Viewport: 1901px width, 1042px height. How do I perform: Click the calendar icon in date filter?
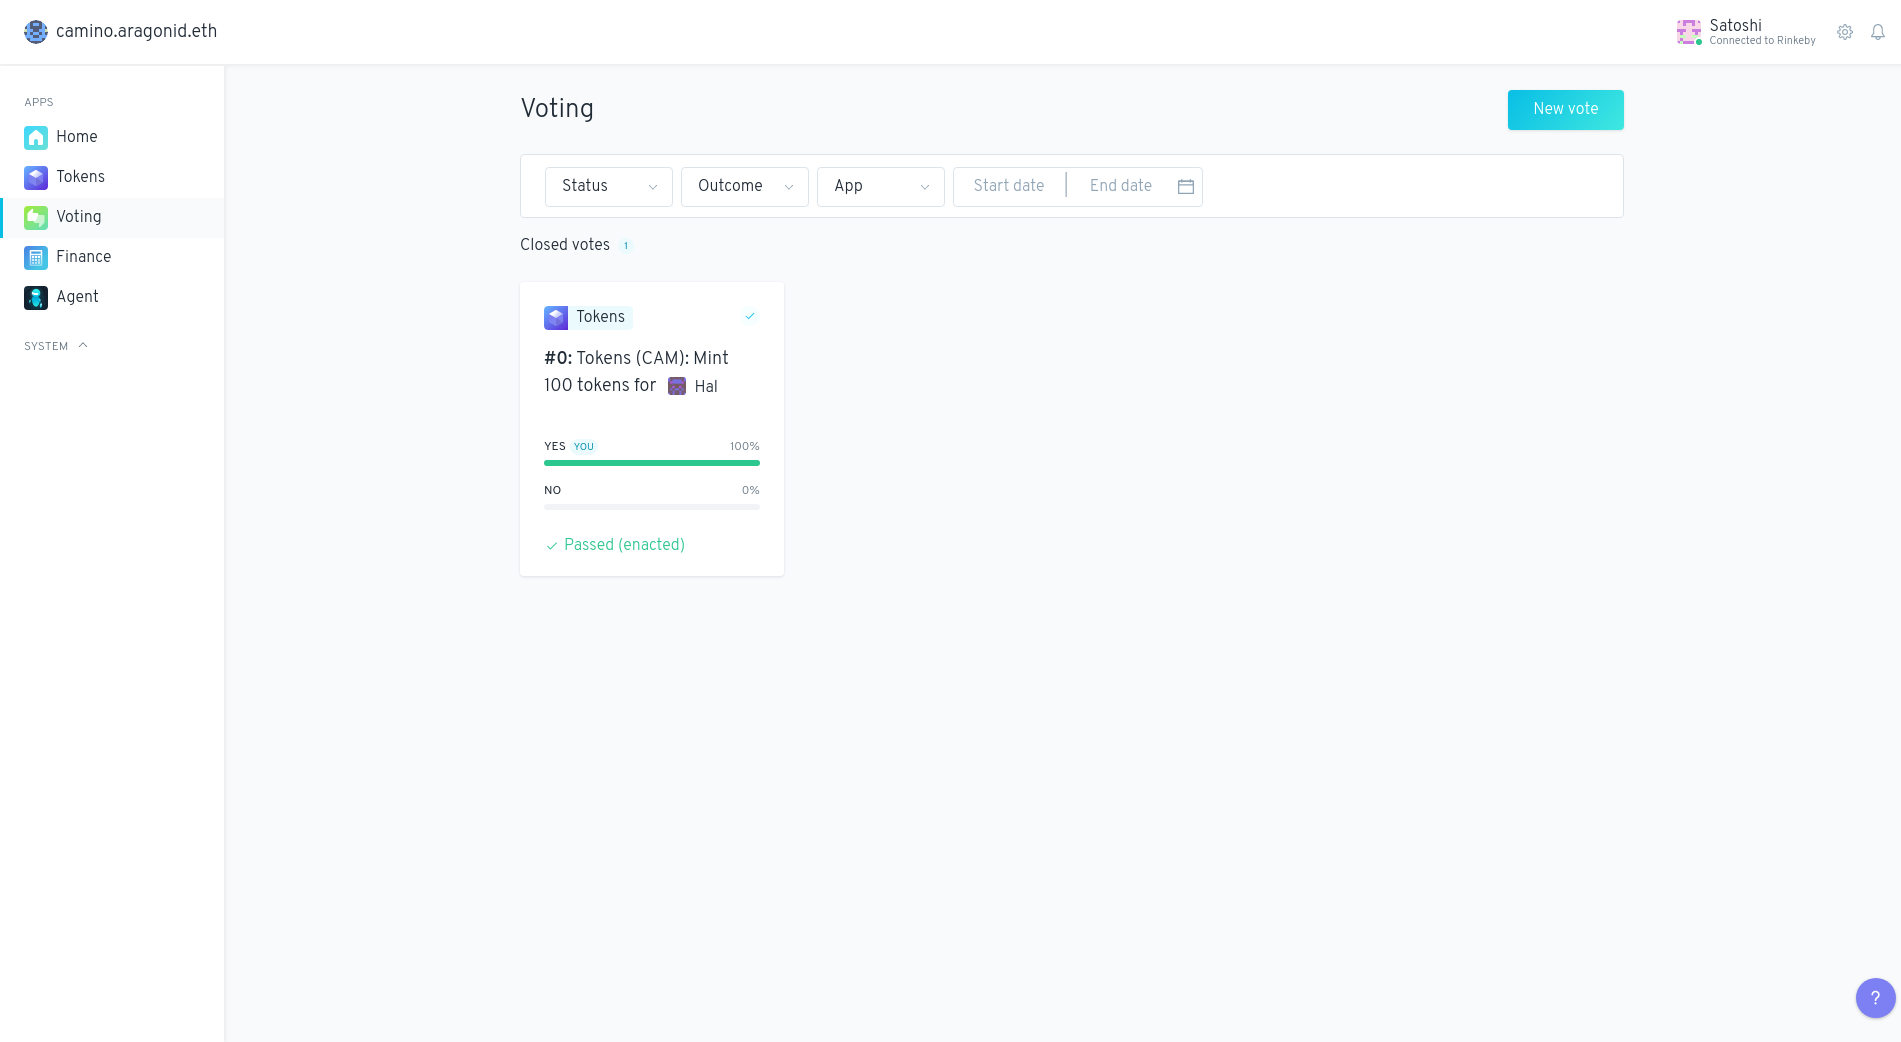(1186, 186)
